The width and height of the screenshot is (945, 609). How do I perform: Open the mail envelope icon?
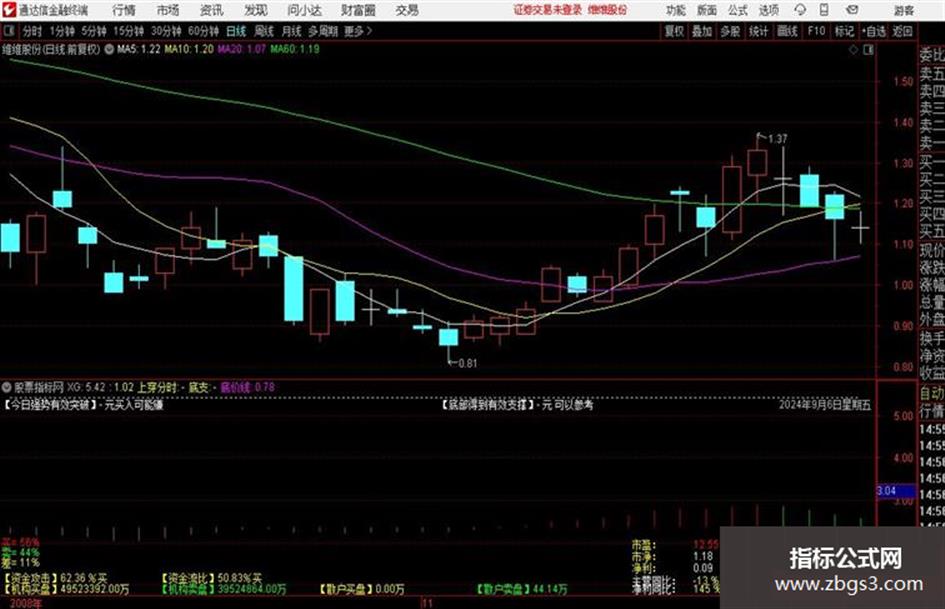(x=852, y=10)
